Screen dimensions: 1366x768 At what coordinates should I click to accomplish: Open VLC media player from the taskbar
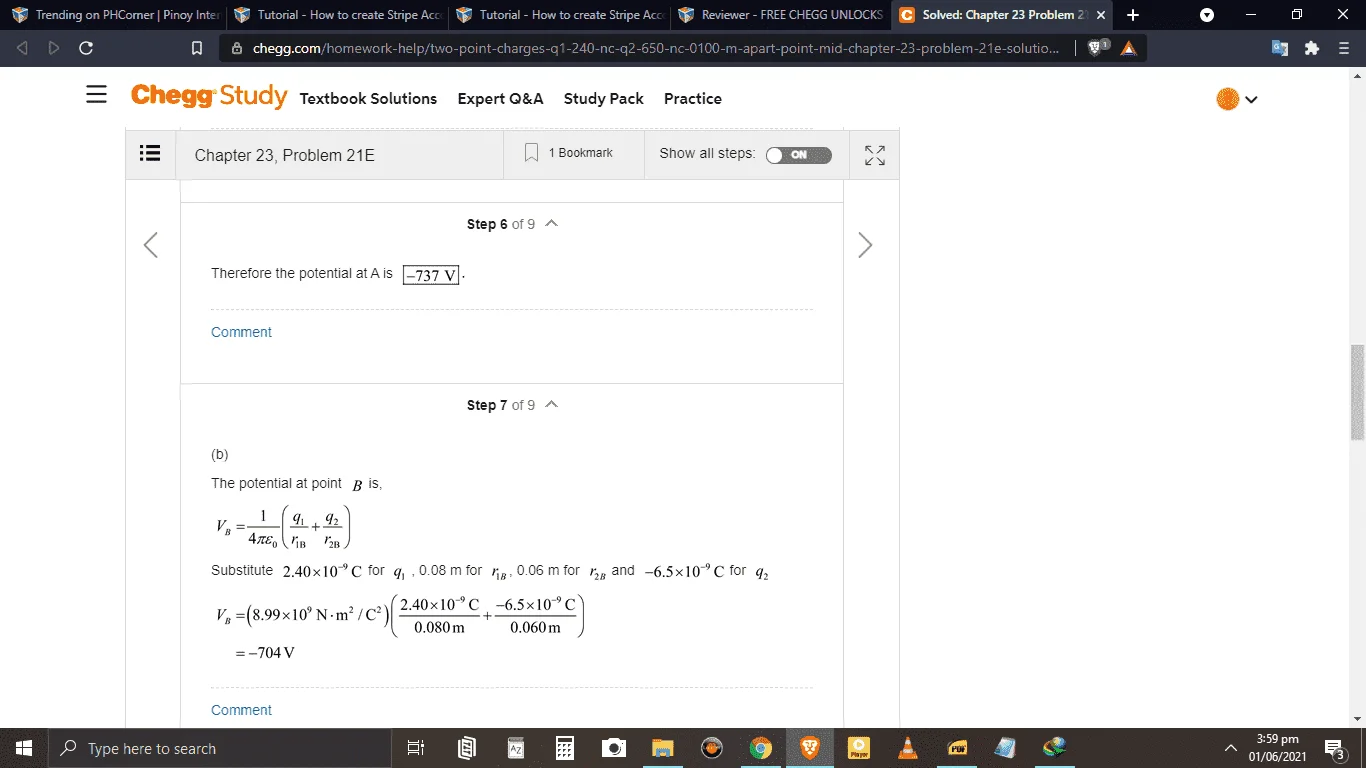907,748
